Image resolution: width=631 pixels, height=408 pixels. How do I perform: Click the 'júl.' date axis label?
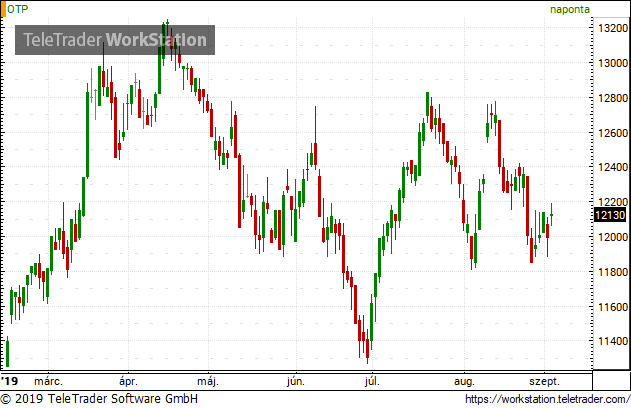pyautogui.click(x=372, y=381)
